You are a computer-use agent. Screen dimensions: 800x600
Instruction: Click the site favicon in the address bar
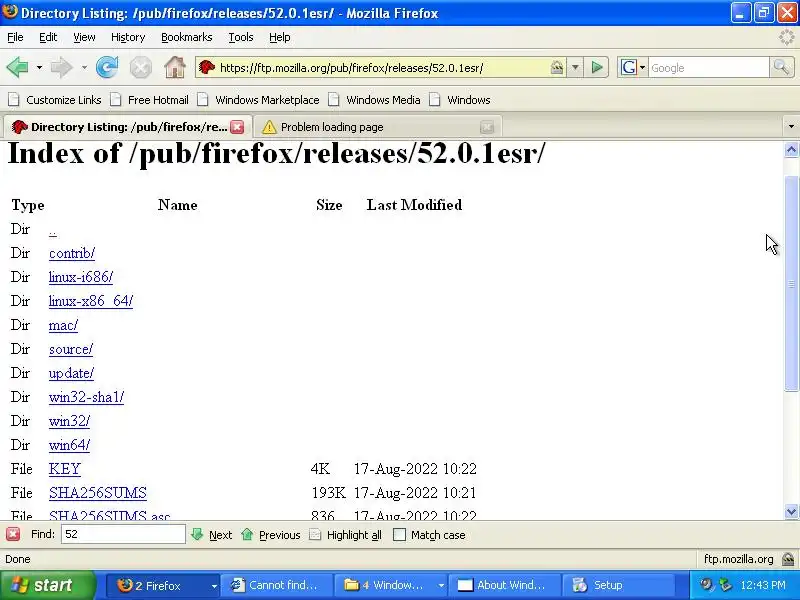[207, 67]
